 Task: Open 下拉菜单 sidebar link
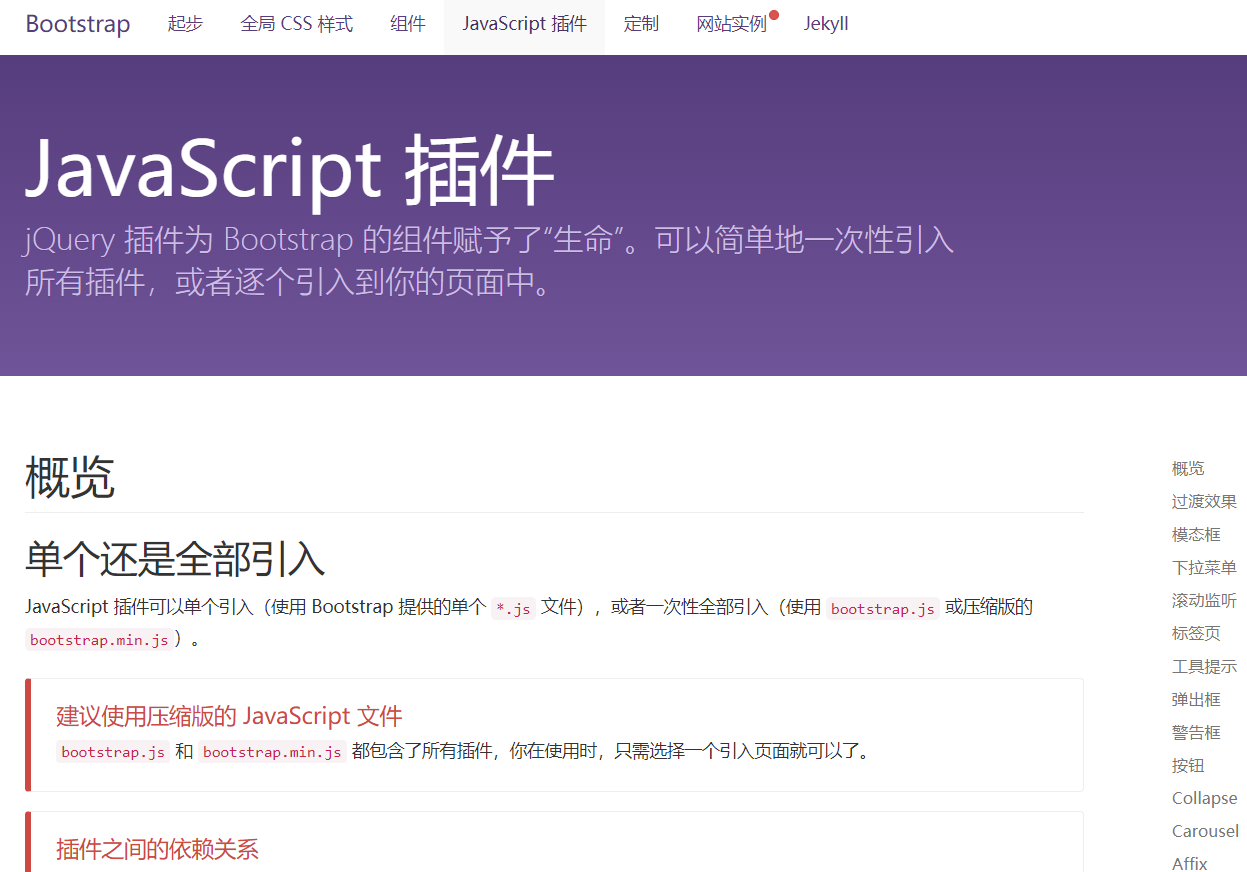point(1204,567)
